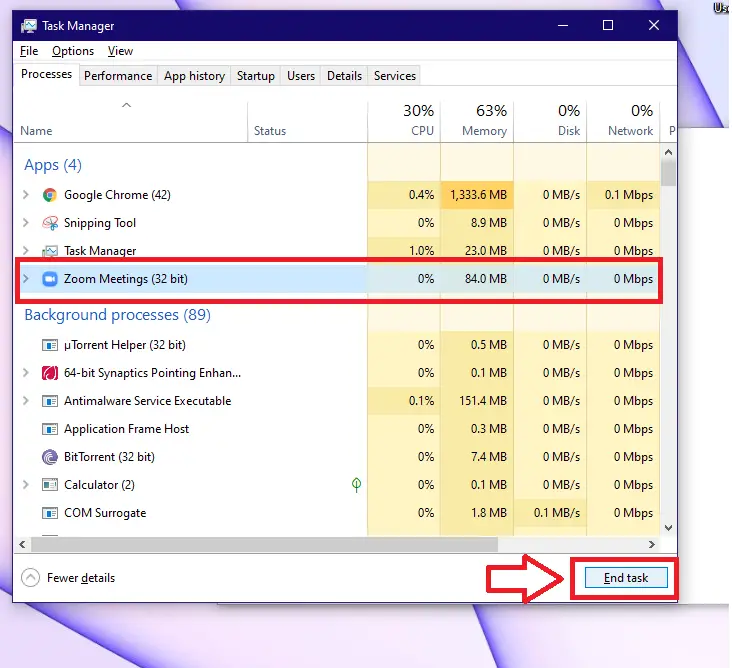The width and height of the screenshot is (732, 668).
Task: Click the Application Frame Host icon
Action: pyautogui.click(x=49, y=429)
